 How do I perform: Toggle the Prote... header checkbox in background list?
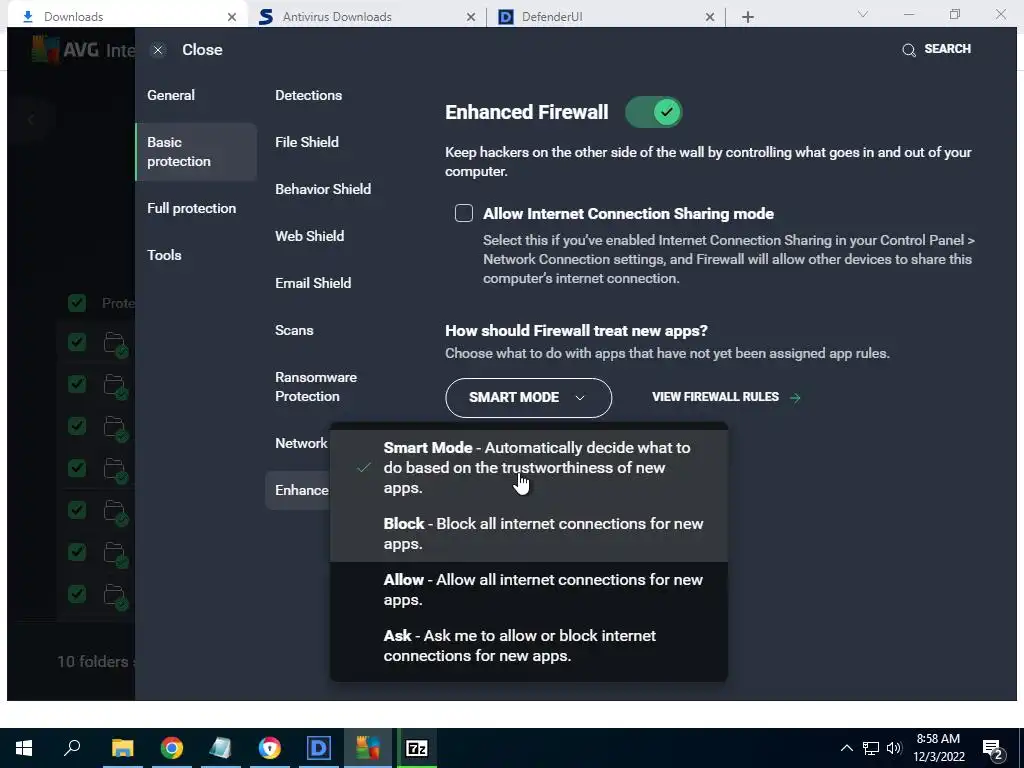[77, 302]
